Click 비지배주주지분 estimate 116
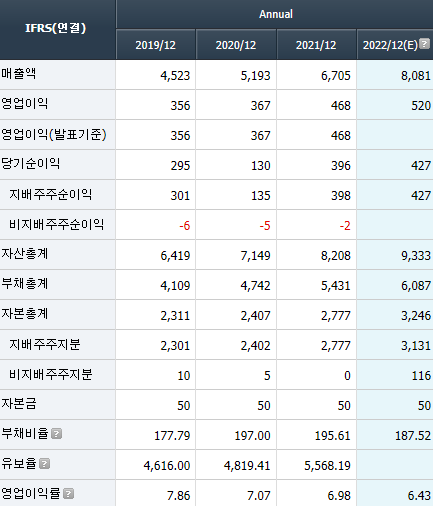The width and height of the screenshot is (433, 506). click(x=421, y=376)
